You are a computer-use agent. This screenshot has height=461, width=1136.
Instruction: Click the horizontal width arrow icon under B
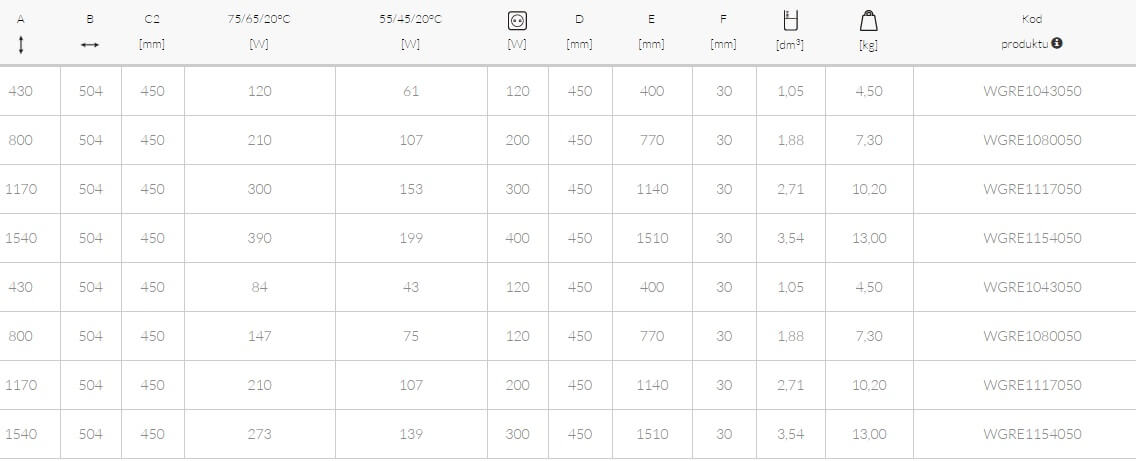(90, 45)
